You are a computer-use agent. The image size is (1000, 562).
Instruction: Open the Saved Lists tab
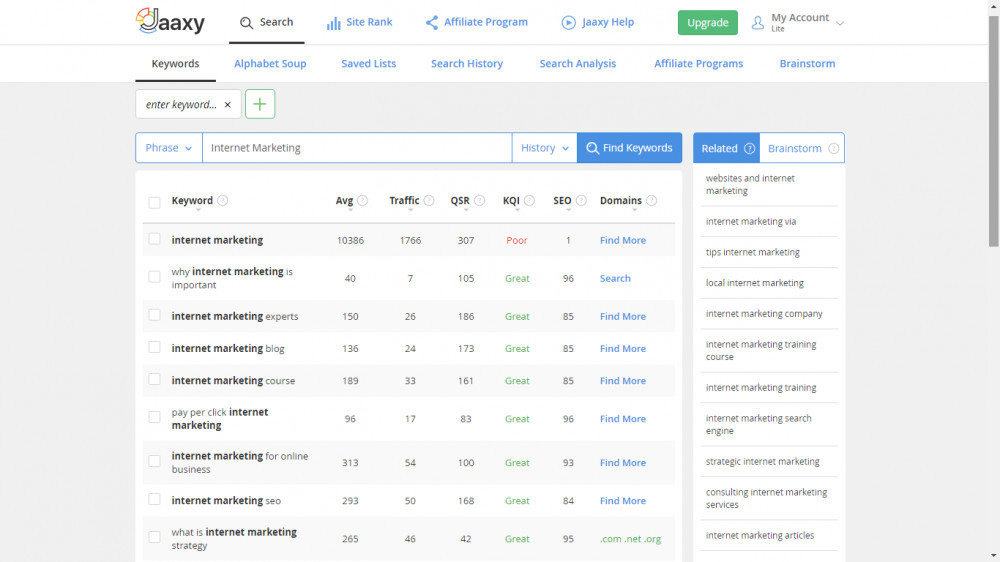(369, 63)
